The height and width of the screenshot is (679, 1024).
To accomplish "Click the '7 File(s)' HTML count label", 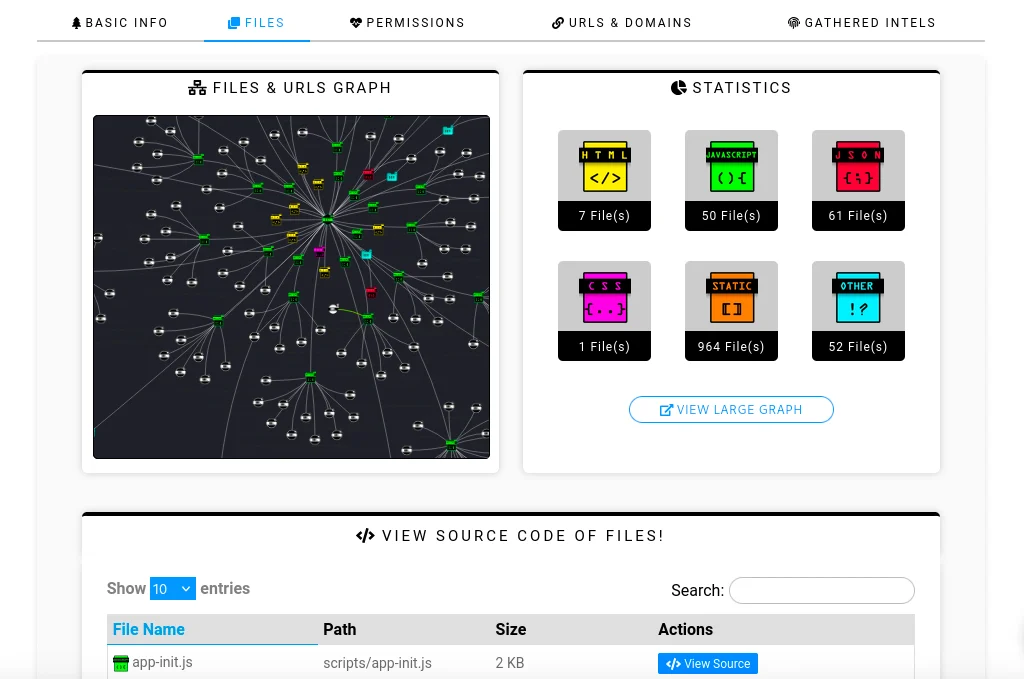I will 604,215.
